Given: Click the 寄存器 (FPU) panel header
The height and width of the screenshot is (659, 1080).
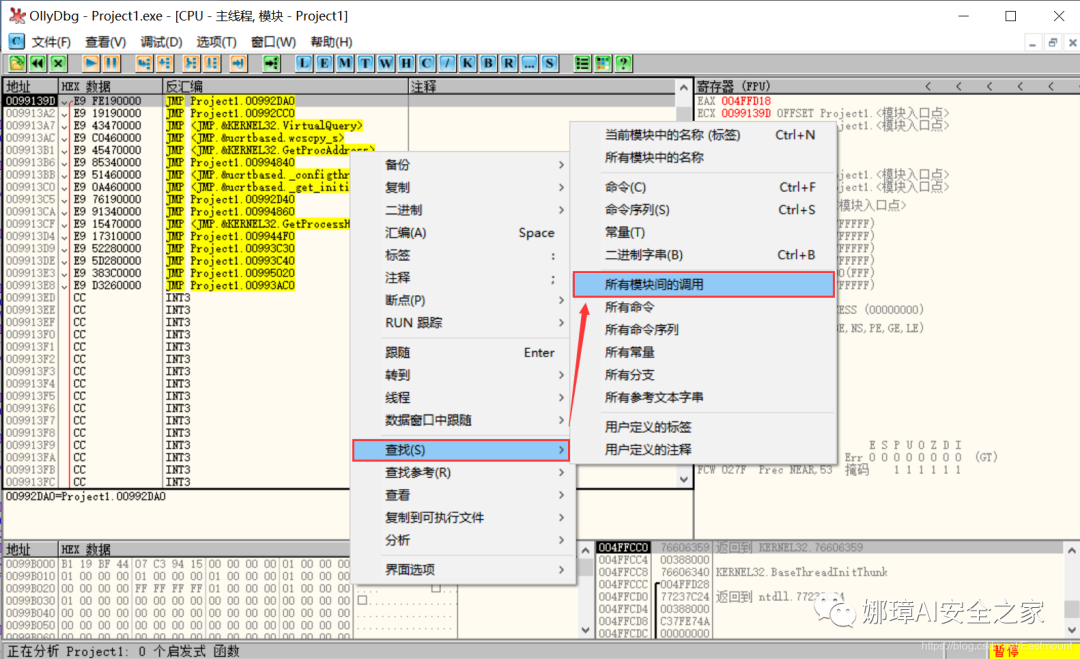Looking at the screenshot, I should [734, 86].
